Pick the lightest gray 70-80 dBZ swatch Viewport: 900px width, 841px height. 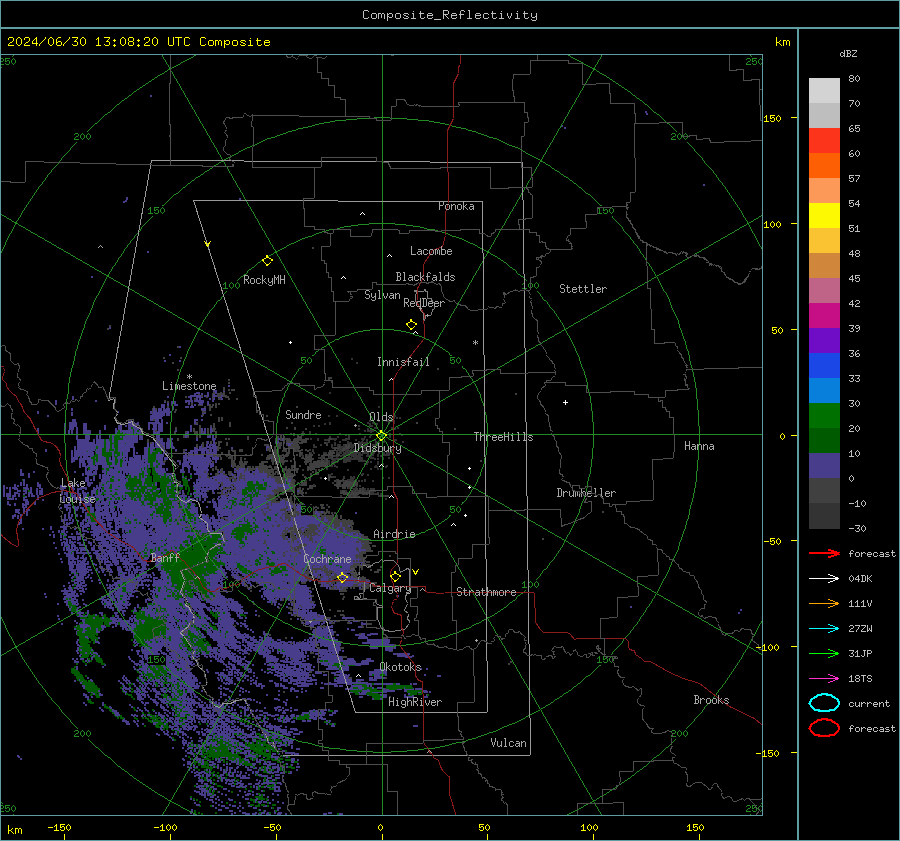824,91
